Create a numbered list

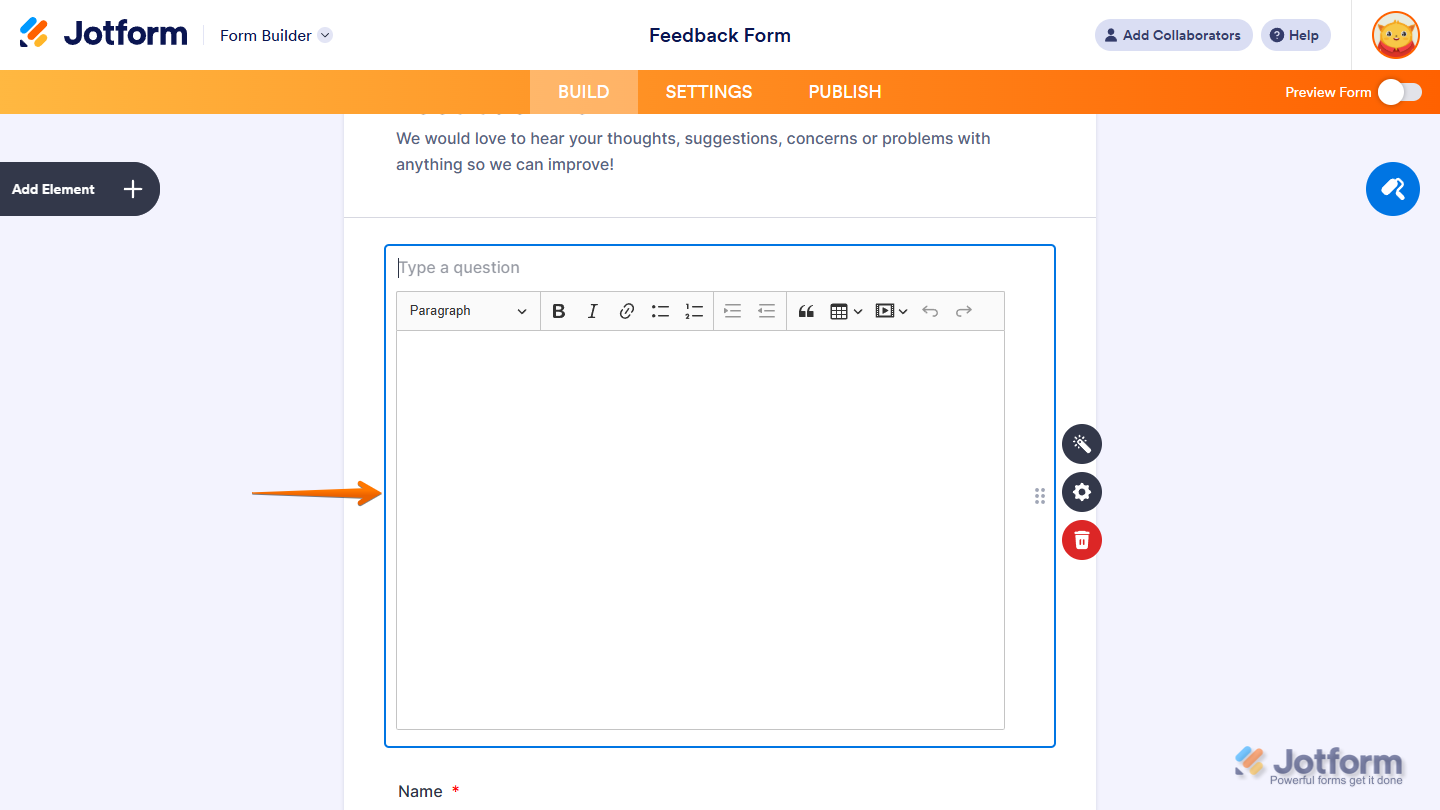pos(694,311)
